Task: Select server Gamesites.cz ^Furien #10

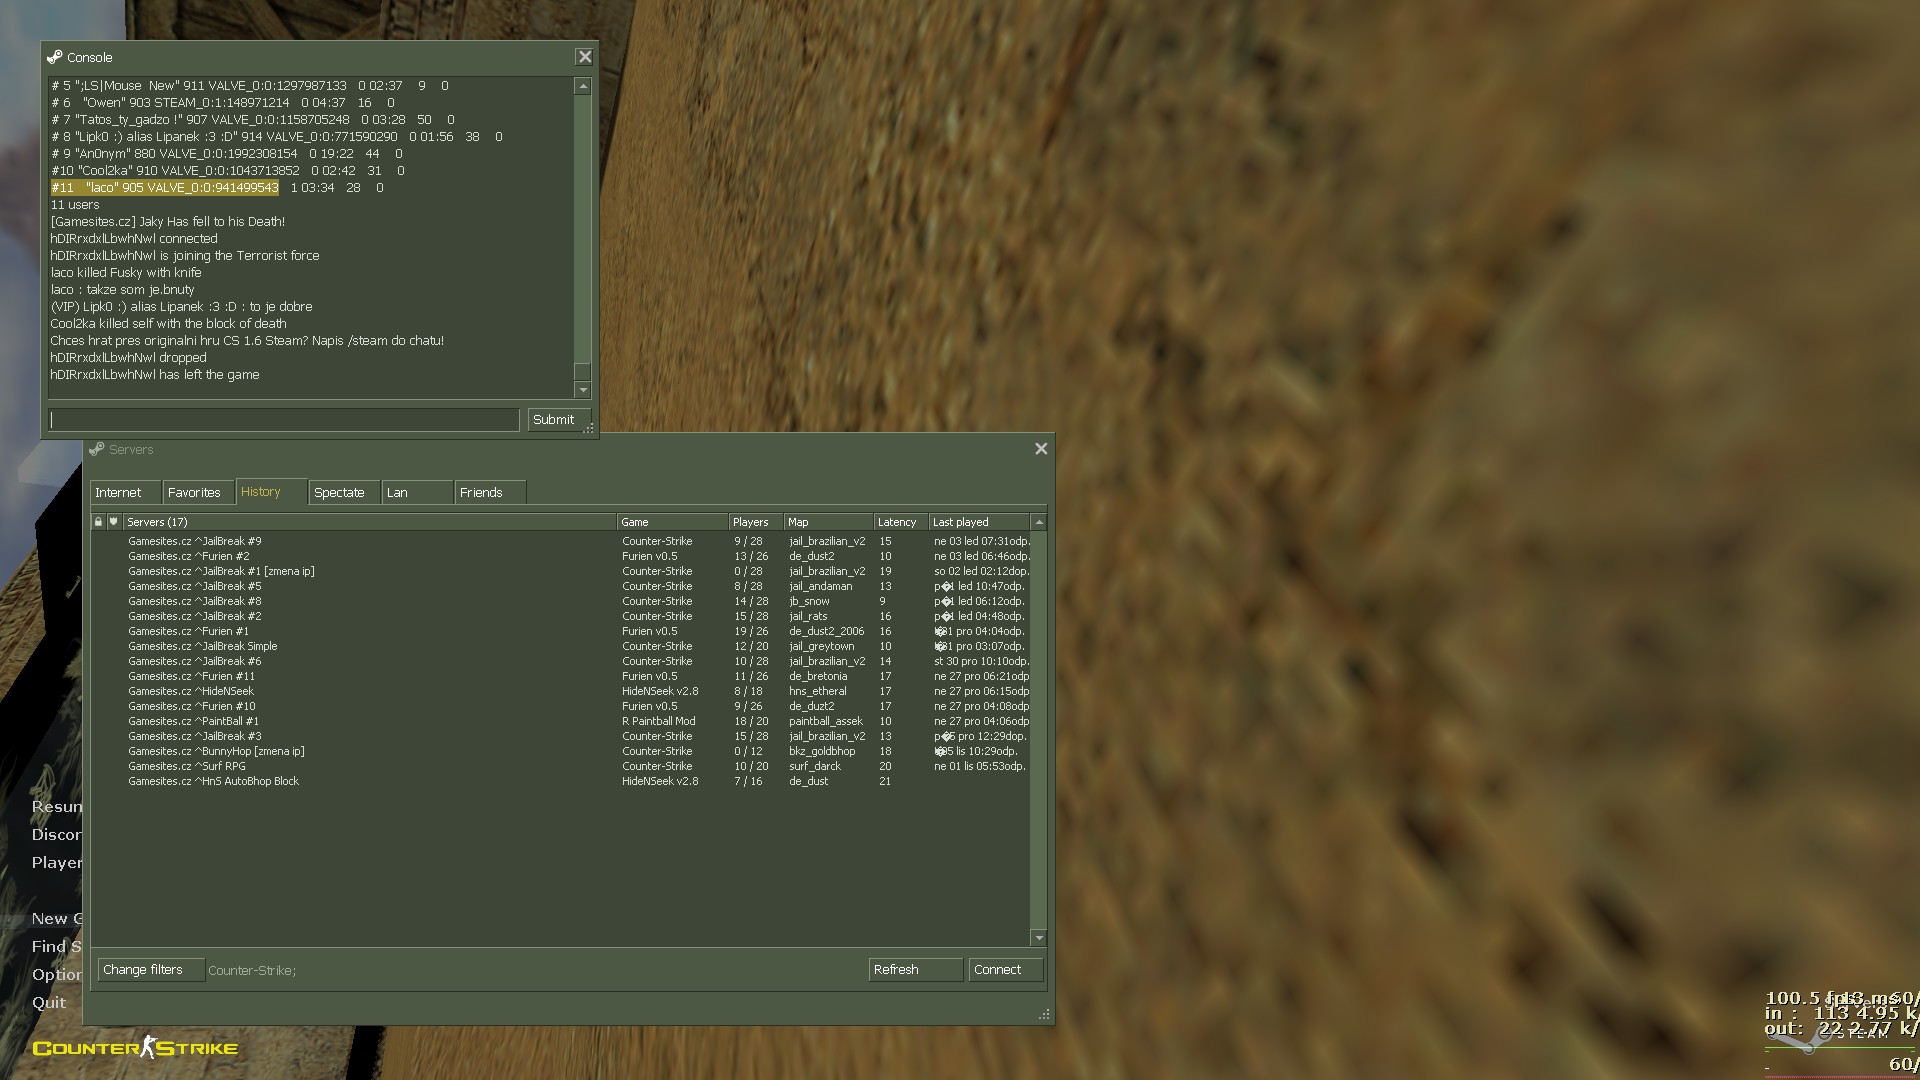Action: click(x=560, y=706)
